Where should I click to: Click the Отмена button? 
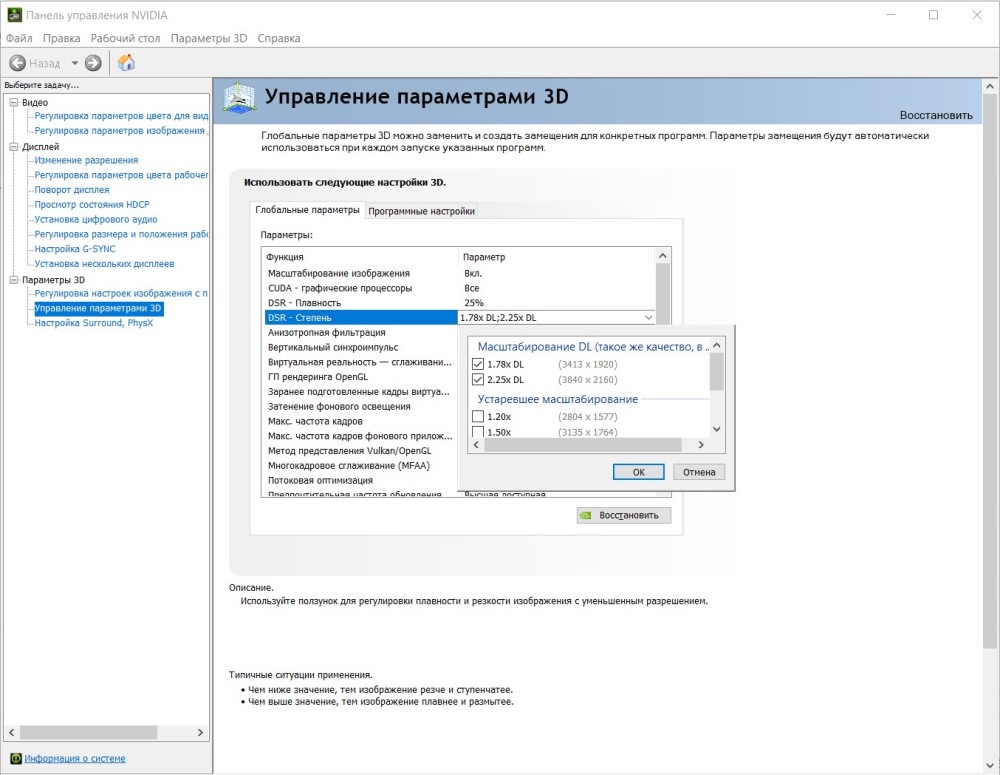click(699, 472)
